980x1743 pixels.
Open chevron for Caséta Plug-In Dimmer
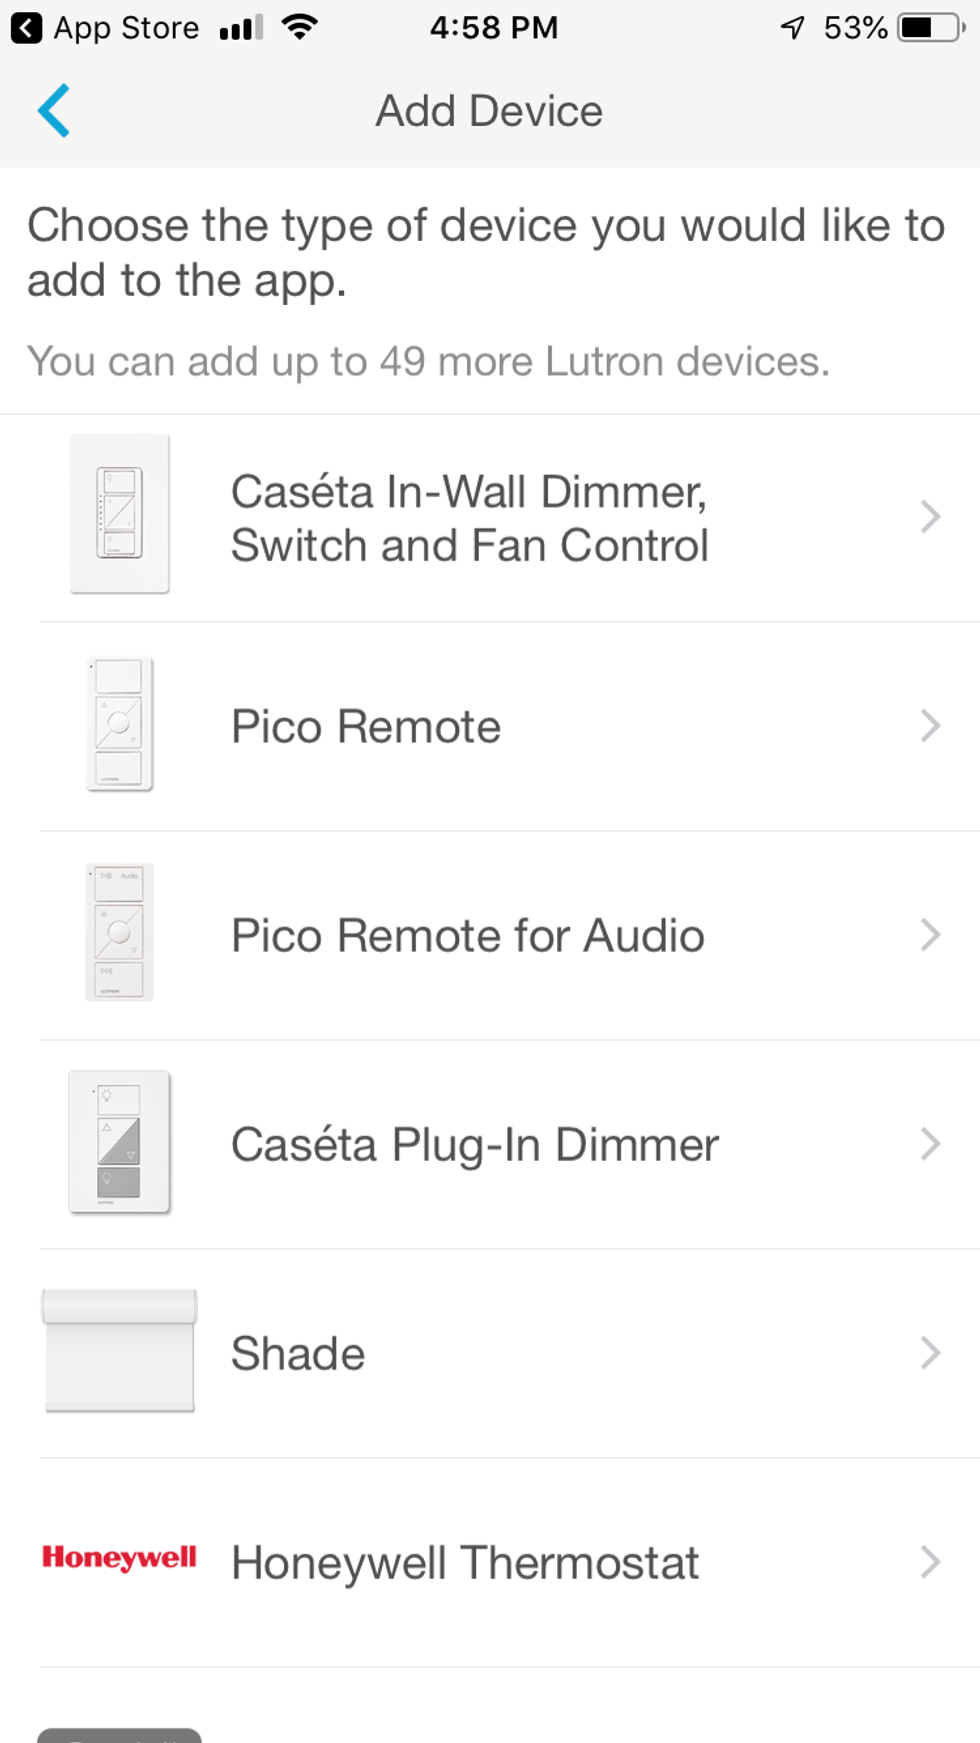click(930, 1144)
